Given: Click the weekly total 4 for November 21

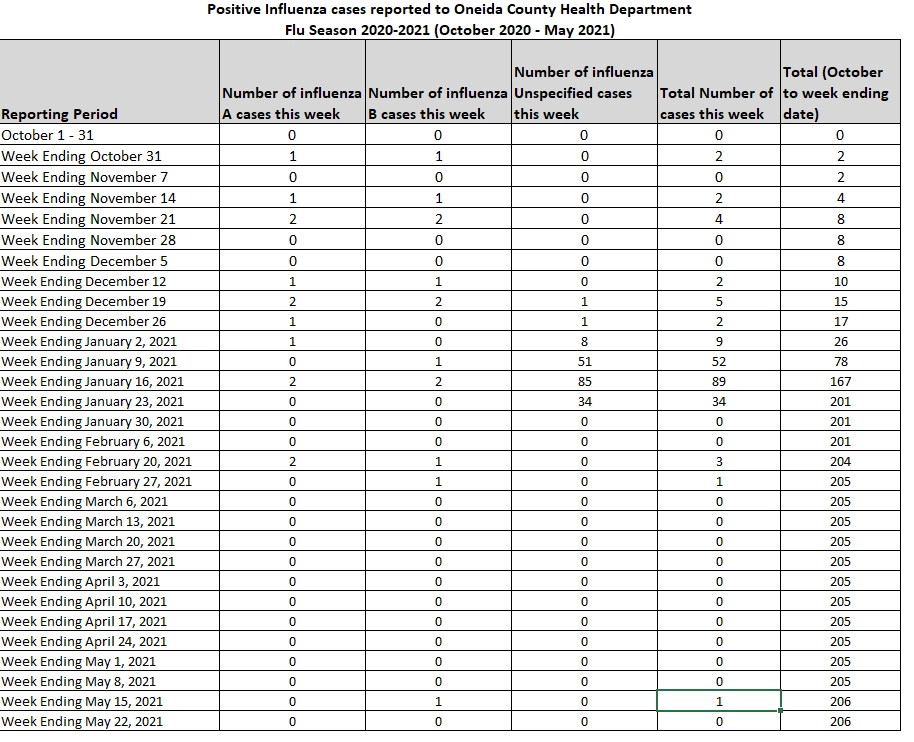Looking at the screenshot, I should pyautogui.click(x=719, y=219).
